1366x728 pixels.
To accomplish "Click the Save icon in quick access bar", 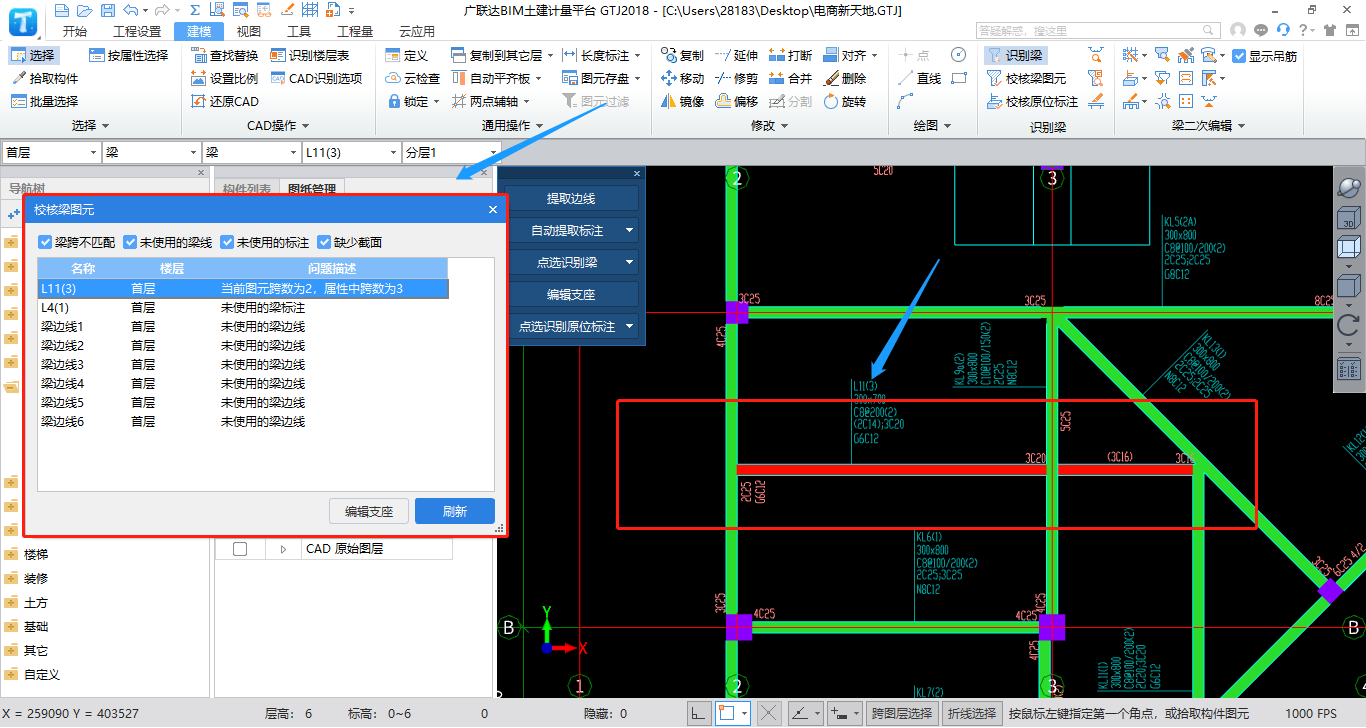I will point(106,11).
